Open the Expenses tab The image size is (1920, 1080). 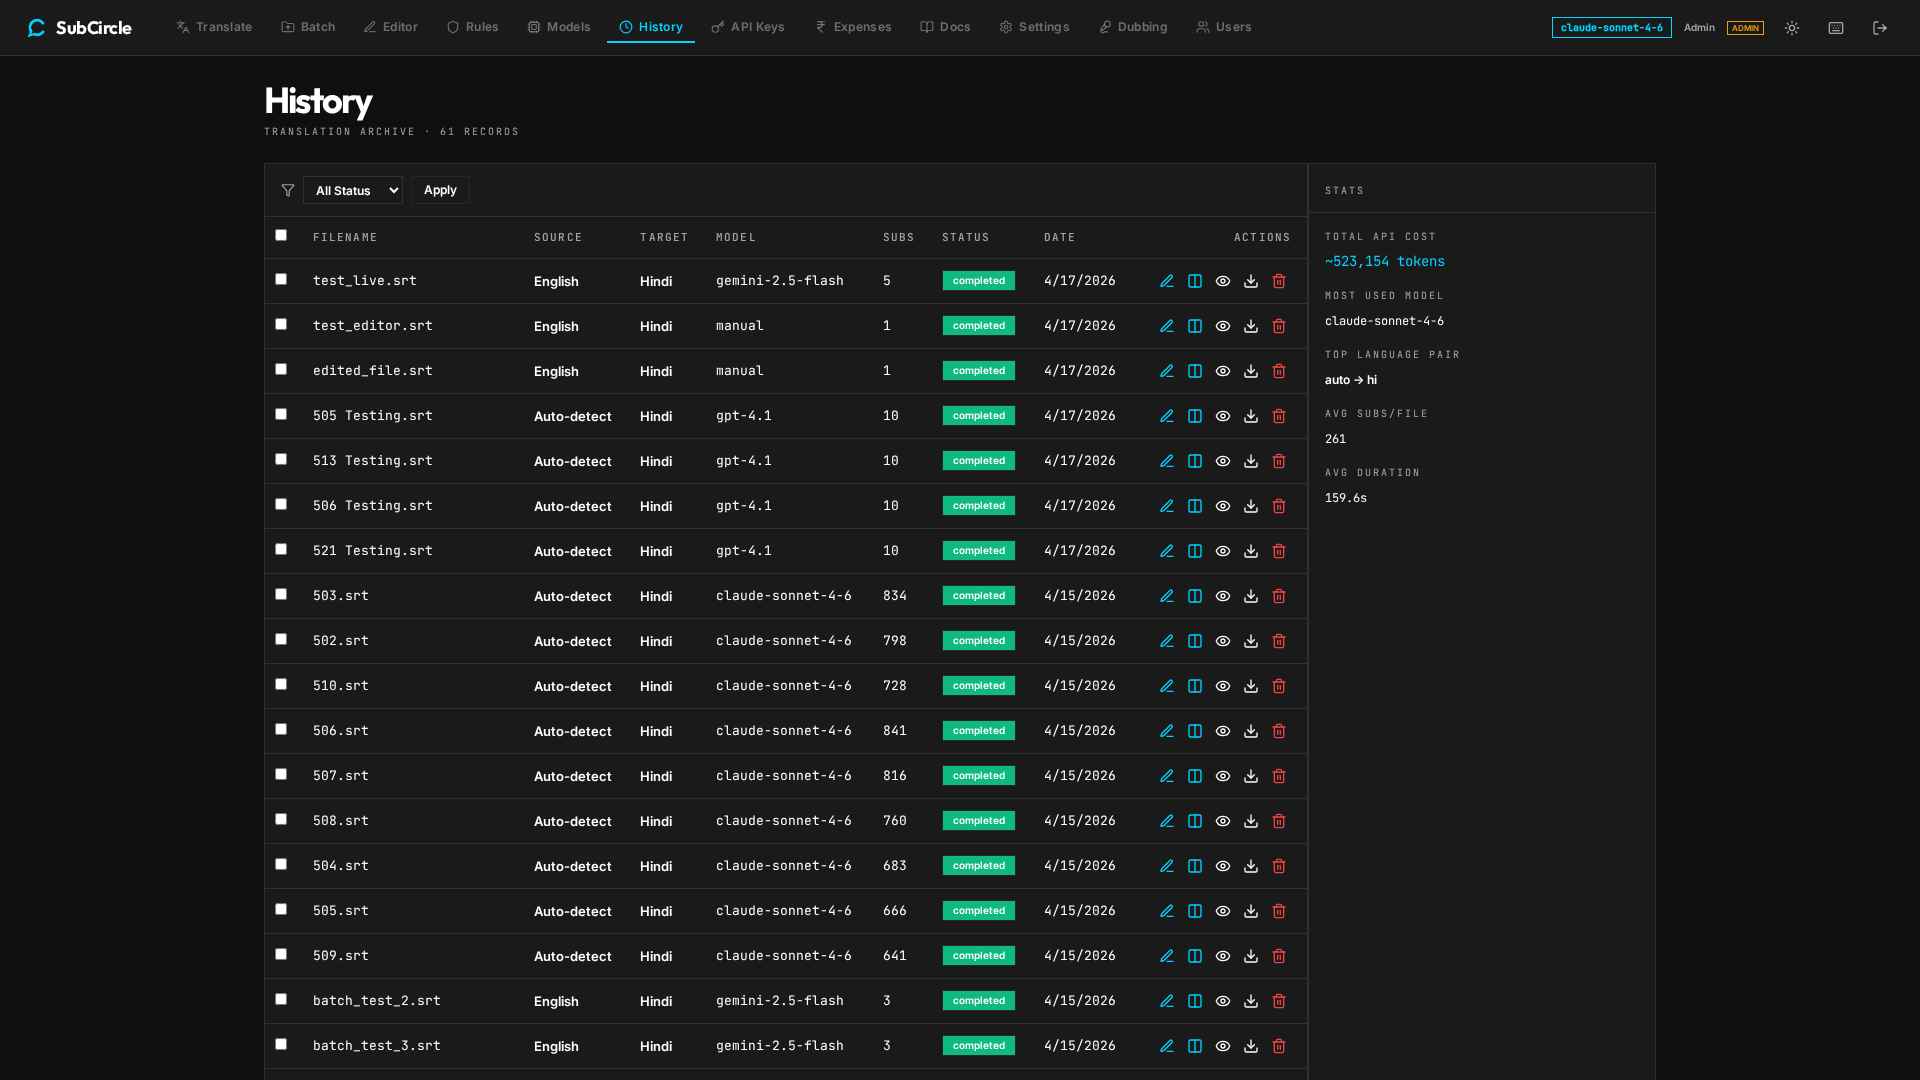[853, 27]
